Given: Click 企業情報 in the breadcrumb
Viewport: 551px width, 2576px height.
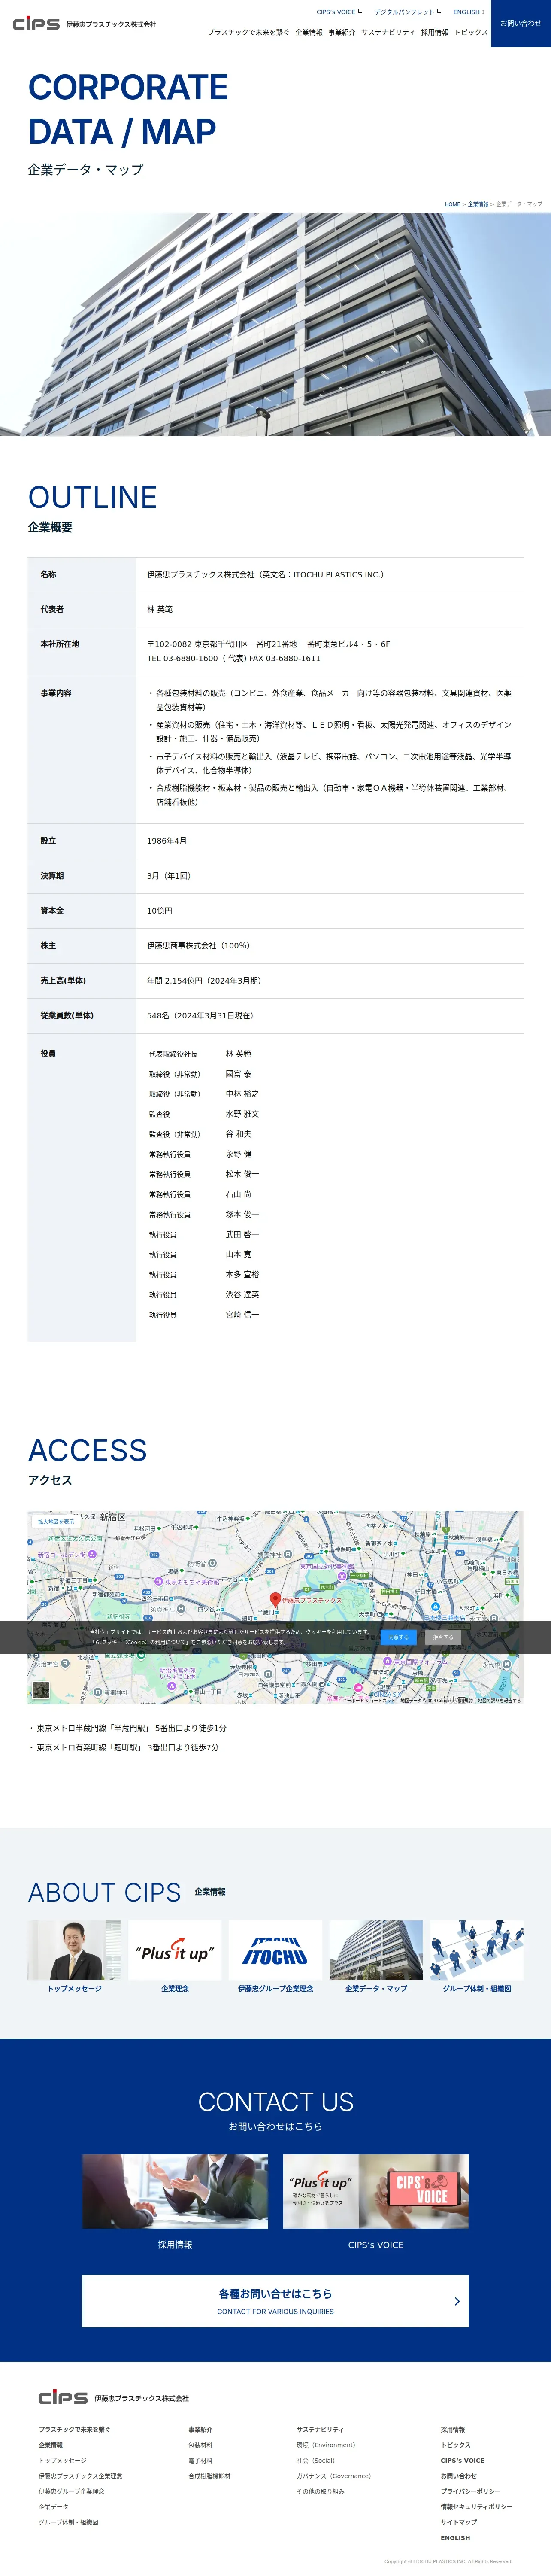Looking at the screenshot, I should coord(478,204).
